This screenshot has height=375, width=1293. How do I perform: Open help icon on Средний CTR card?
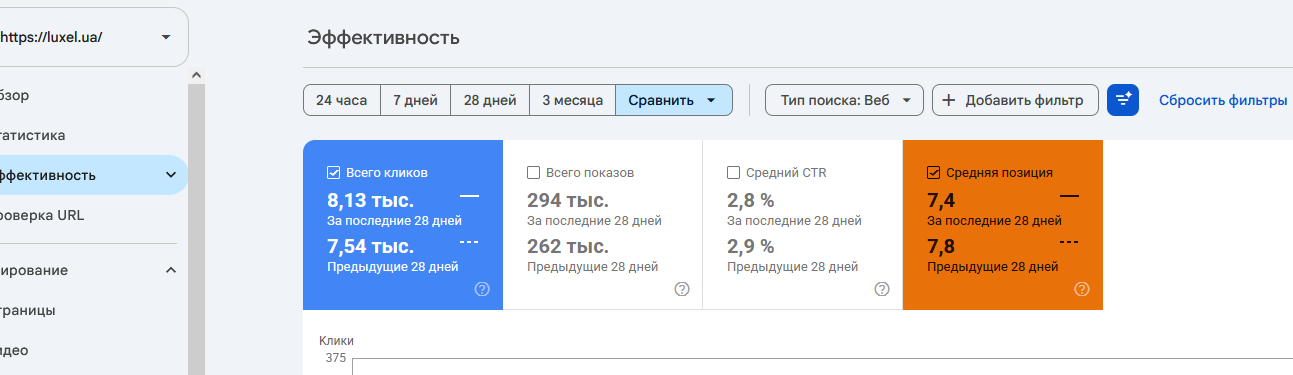coord(882,289)
